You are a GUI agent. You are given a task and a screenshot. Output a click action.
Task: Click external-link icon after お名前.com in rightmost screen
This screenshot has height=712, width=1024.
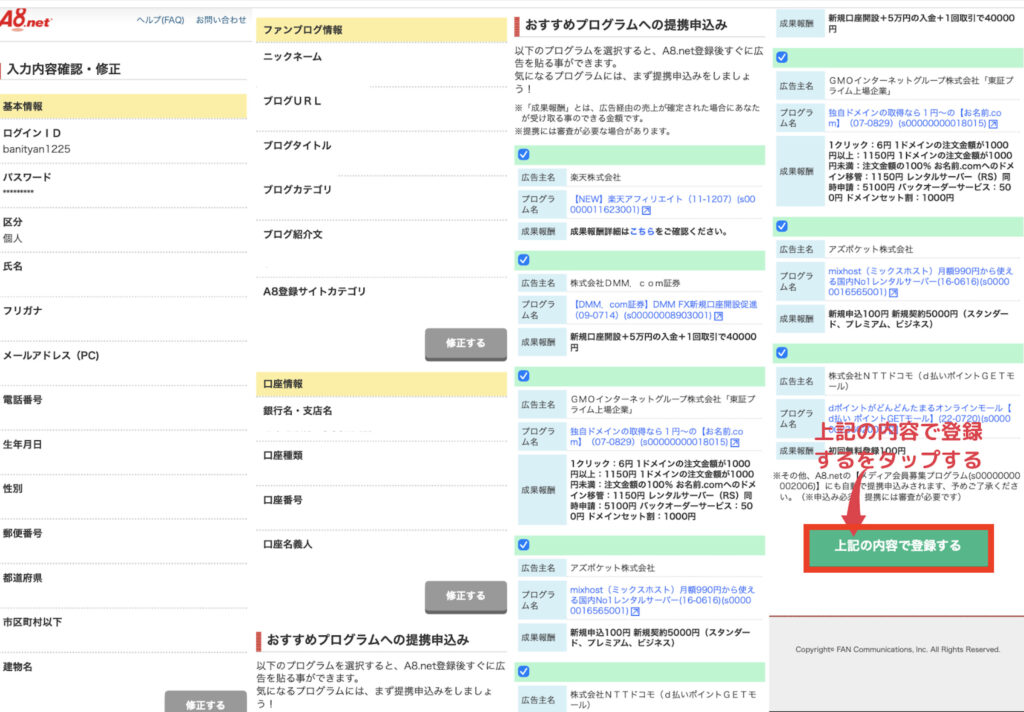pyautogui.click(x=993, y=123)
